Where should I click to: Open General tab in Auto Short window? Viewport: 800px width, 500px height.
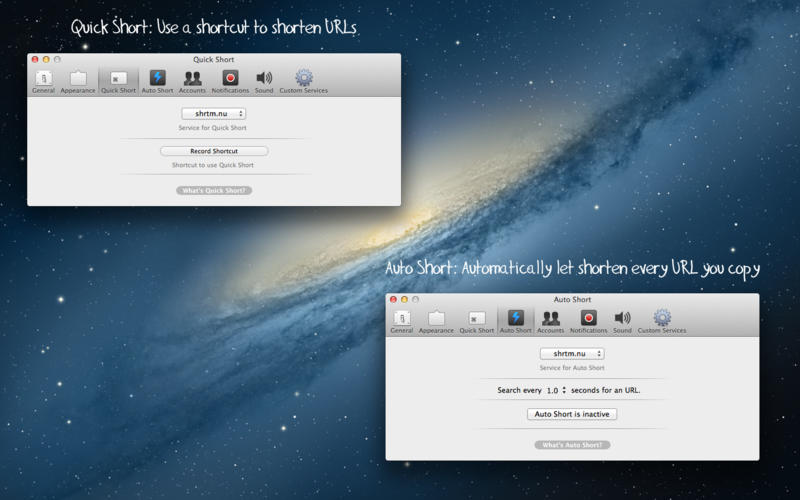(x=402, y=322)
